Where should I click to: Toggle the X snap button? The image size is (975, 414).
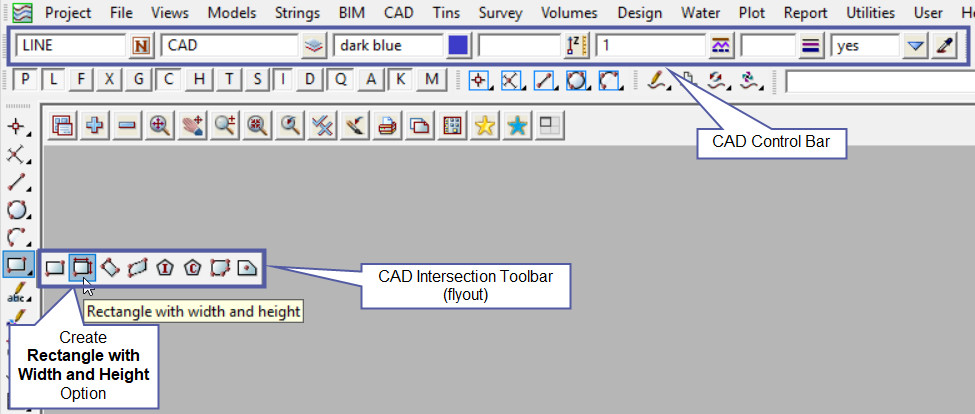click(109, 80)
